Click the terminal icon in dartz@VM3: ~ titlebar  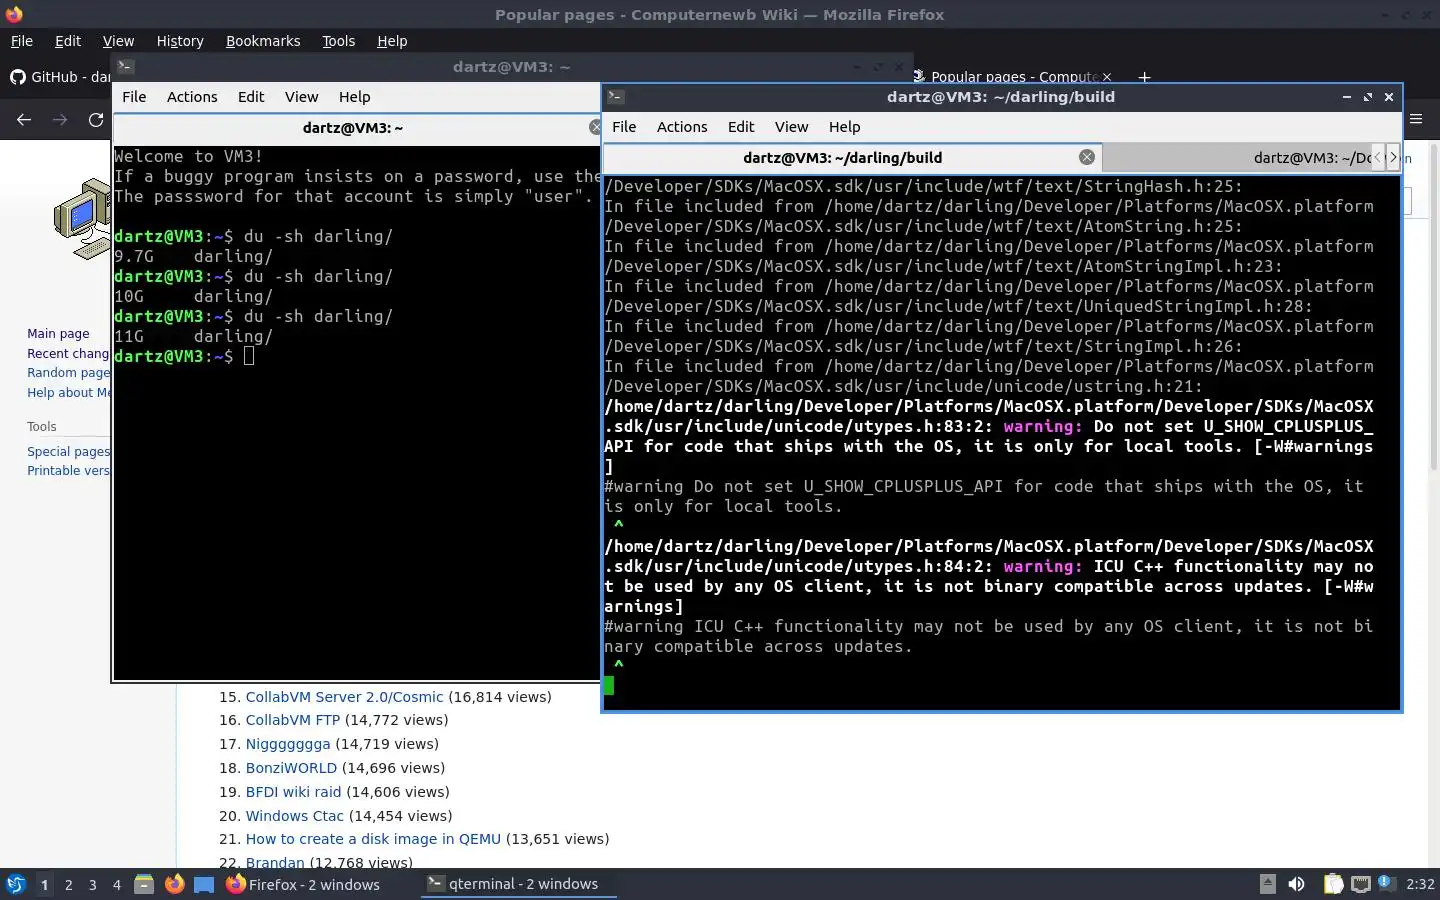125,67
